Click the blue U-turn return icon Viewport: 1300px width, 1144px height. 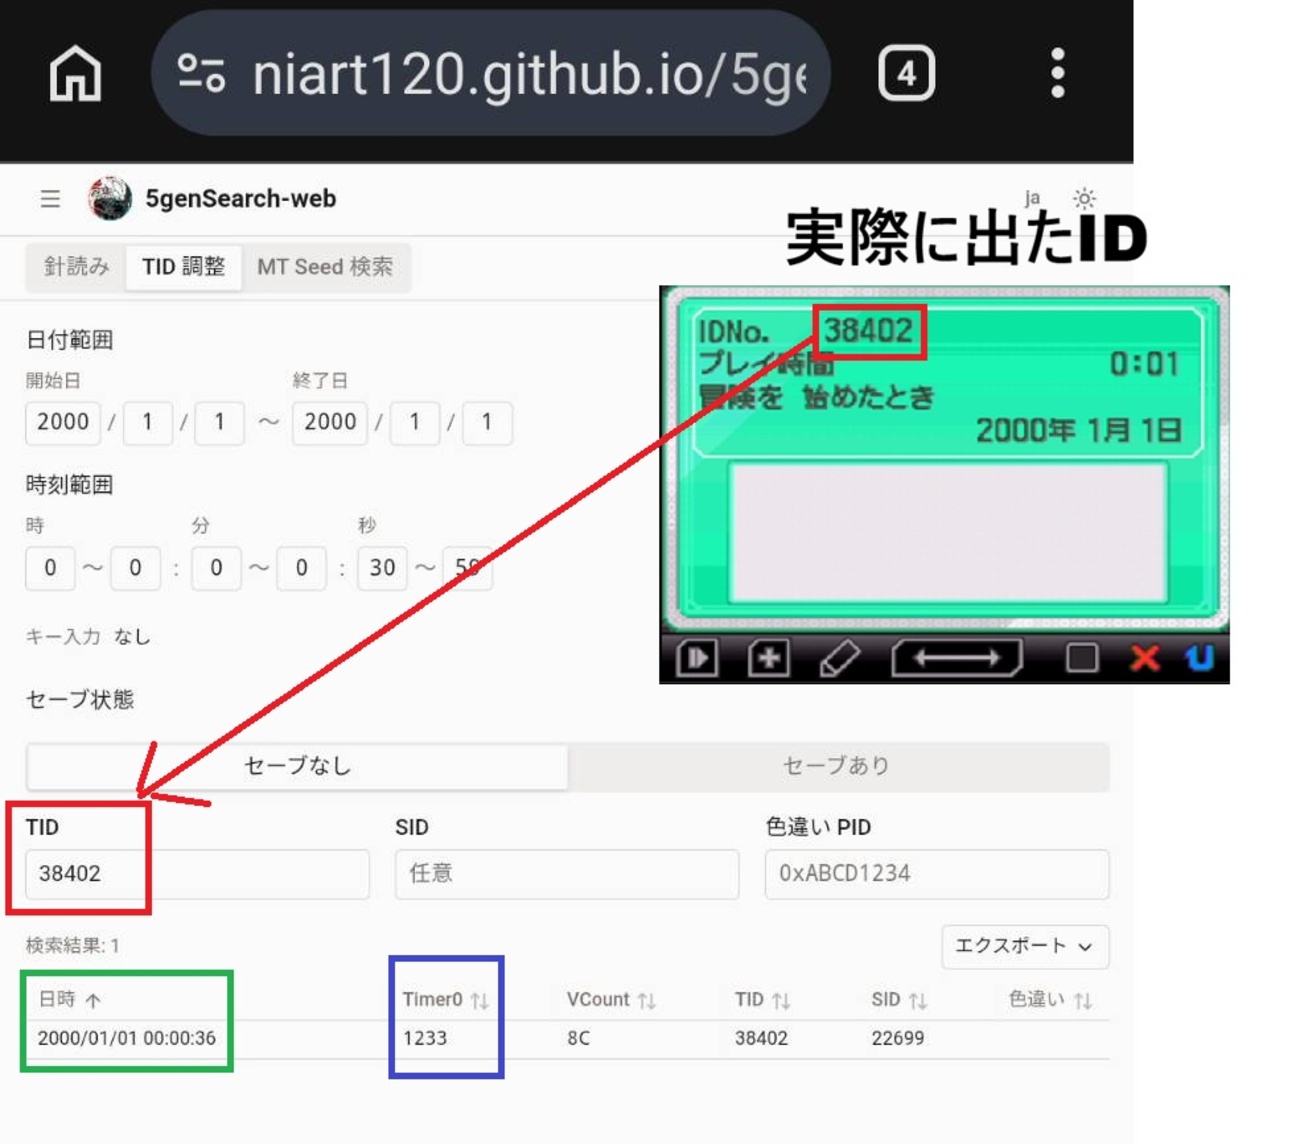(1200, 658)
